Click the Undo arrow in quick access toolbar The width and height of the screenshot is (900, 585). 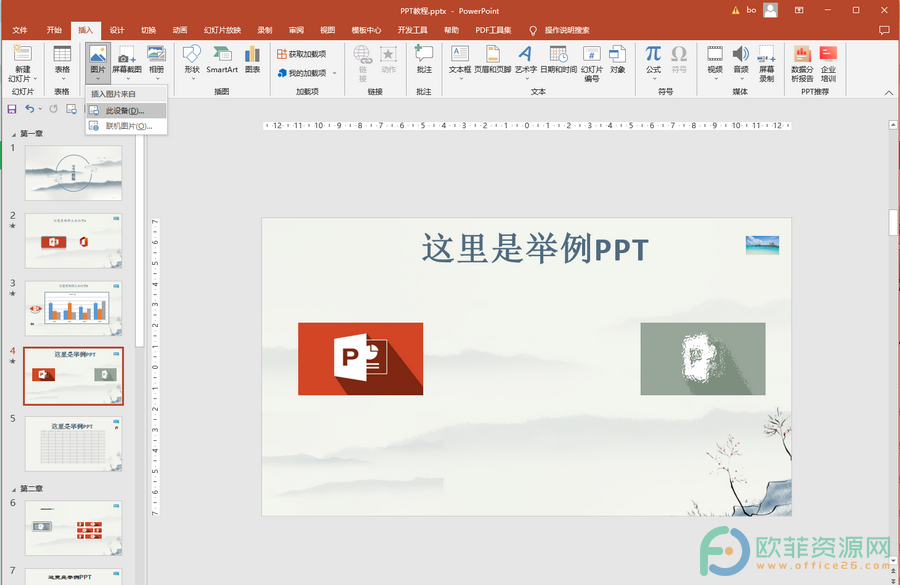pyautogui.click(x=29, y=109)
